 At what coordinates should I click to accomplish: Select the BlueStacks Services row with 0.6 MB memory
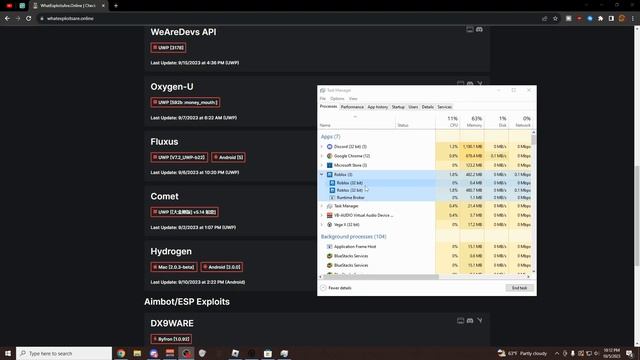click(x=425, y=256)
